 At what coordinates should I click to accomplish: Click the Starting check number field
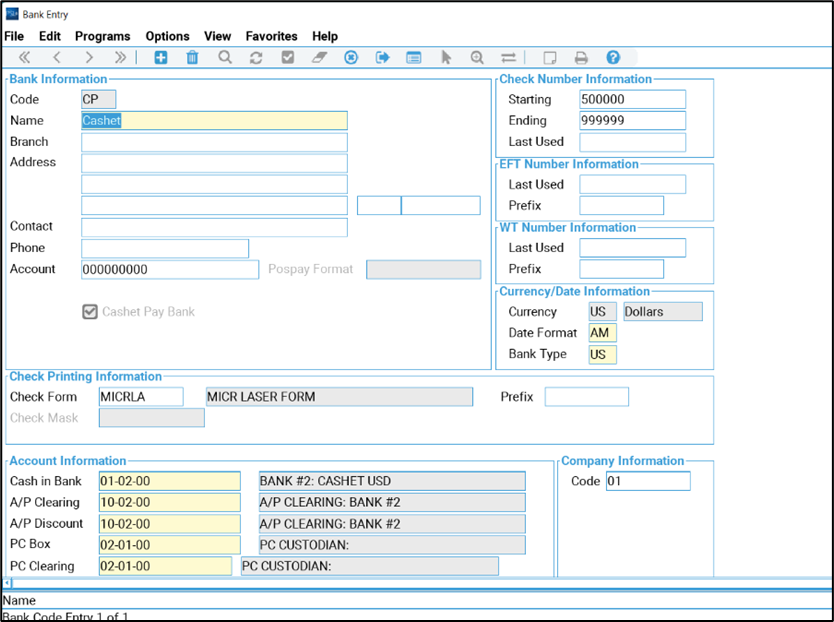[632, 99]
